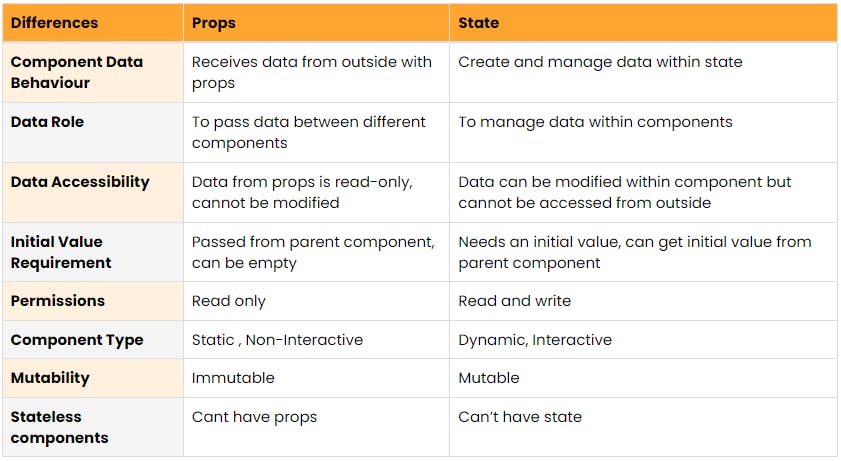Screen dimensions: 841x461
Task: Click the State column header
Action: 478,23
